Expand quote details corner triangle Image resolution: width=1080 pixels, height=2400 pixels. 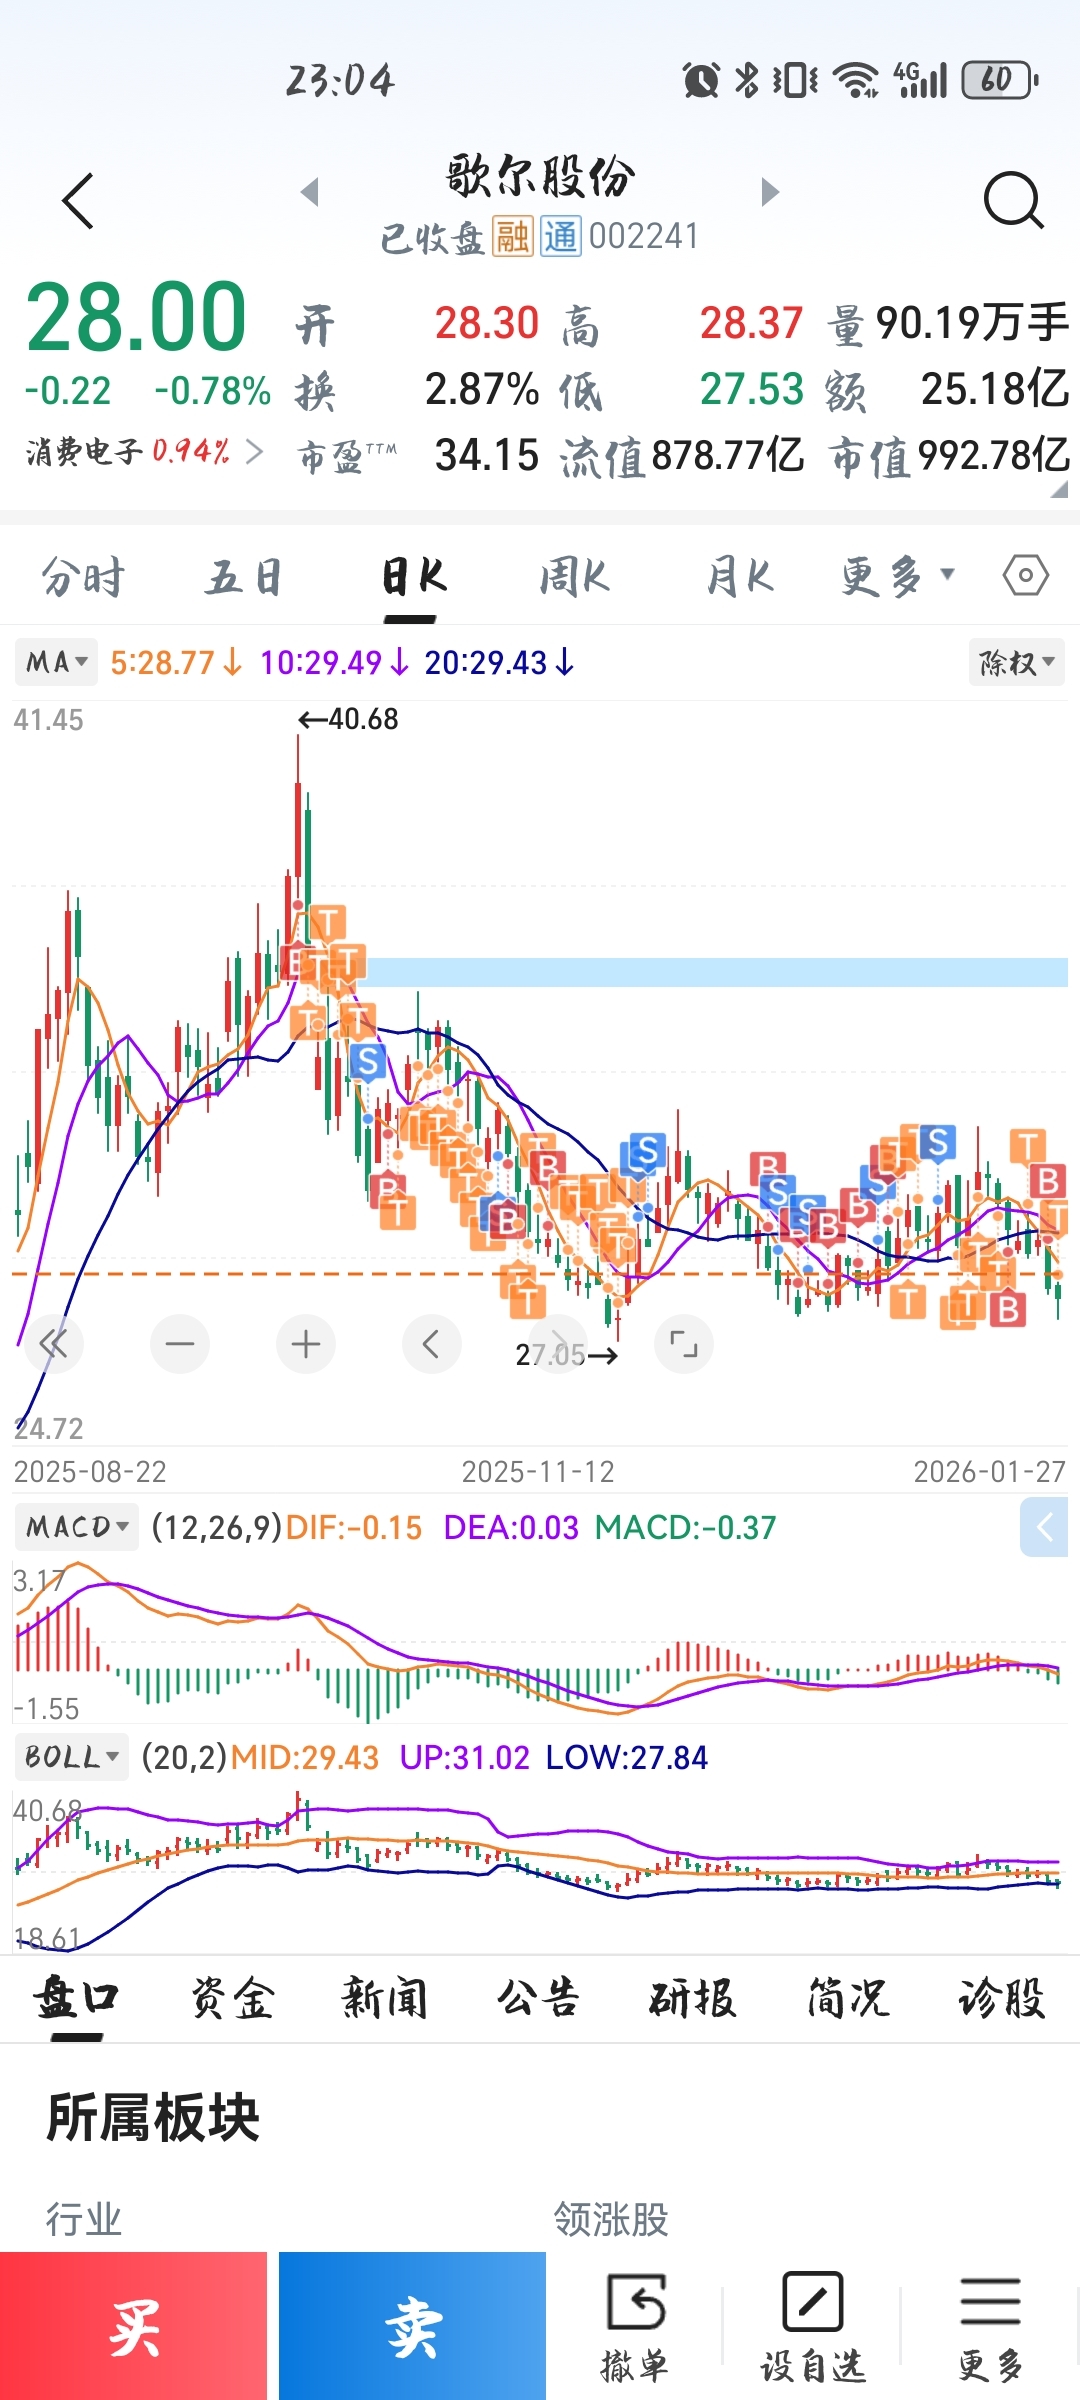click(1059, 489)
